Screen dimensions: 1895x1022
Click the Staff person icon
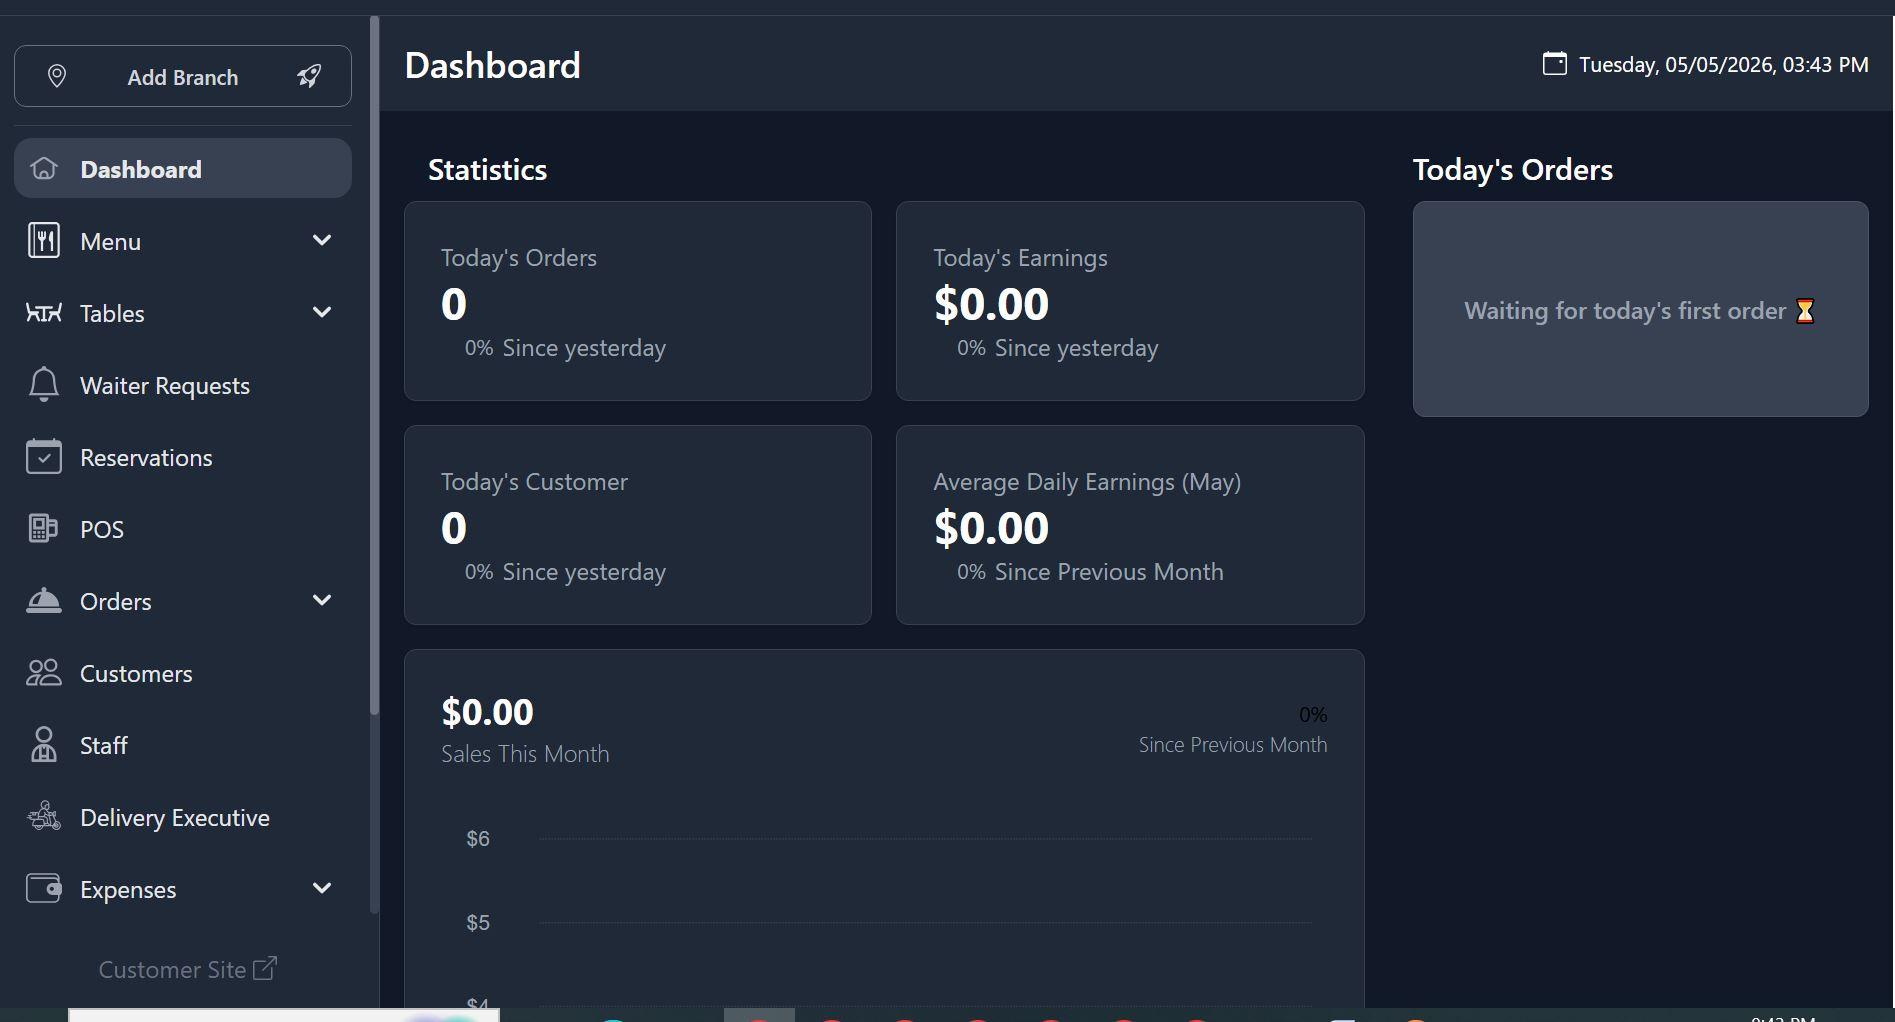pos(44,745)
